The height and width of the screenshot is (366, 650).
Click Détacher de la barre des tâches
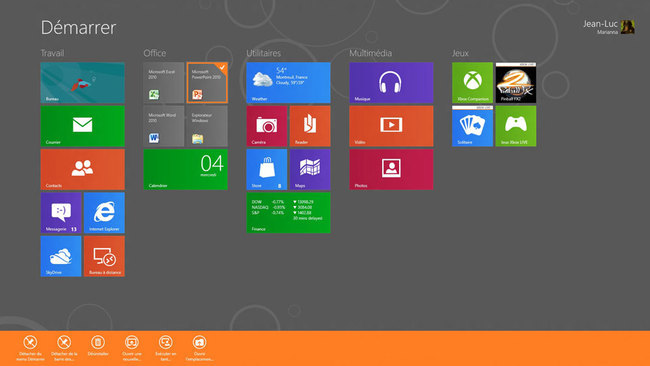[64, 348]
